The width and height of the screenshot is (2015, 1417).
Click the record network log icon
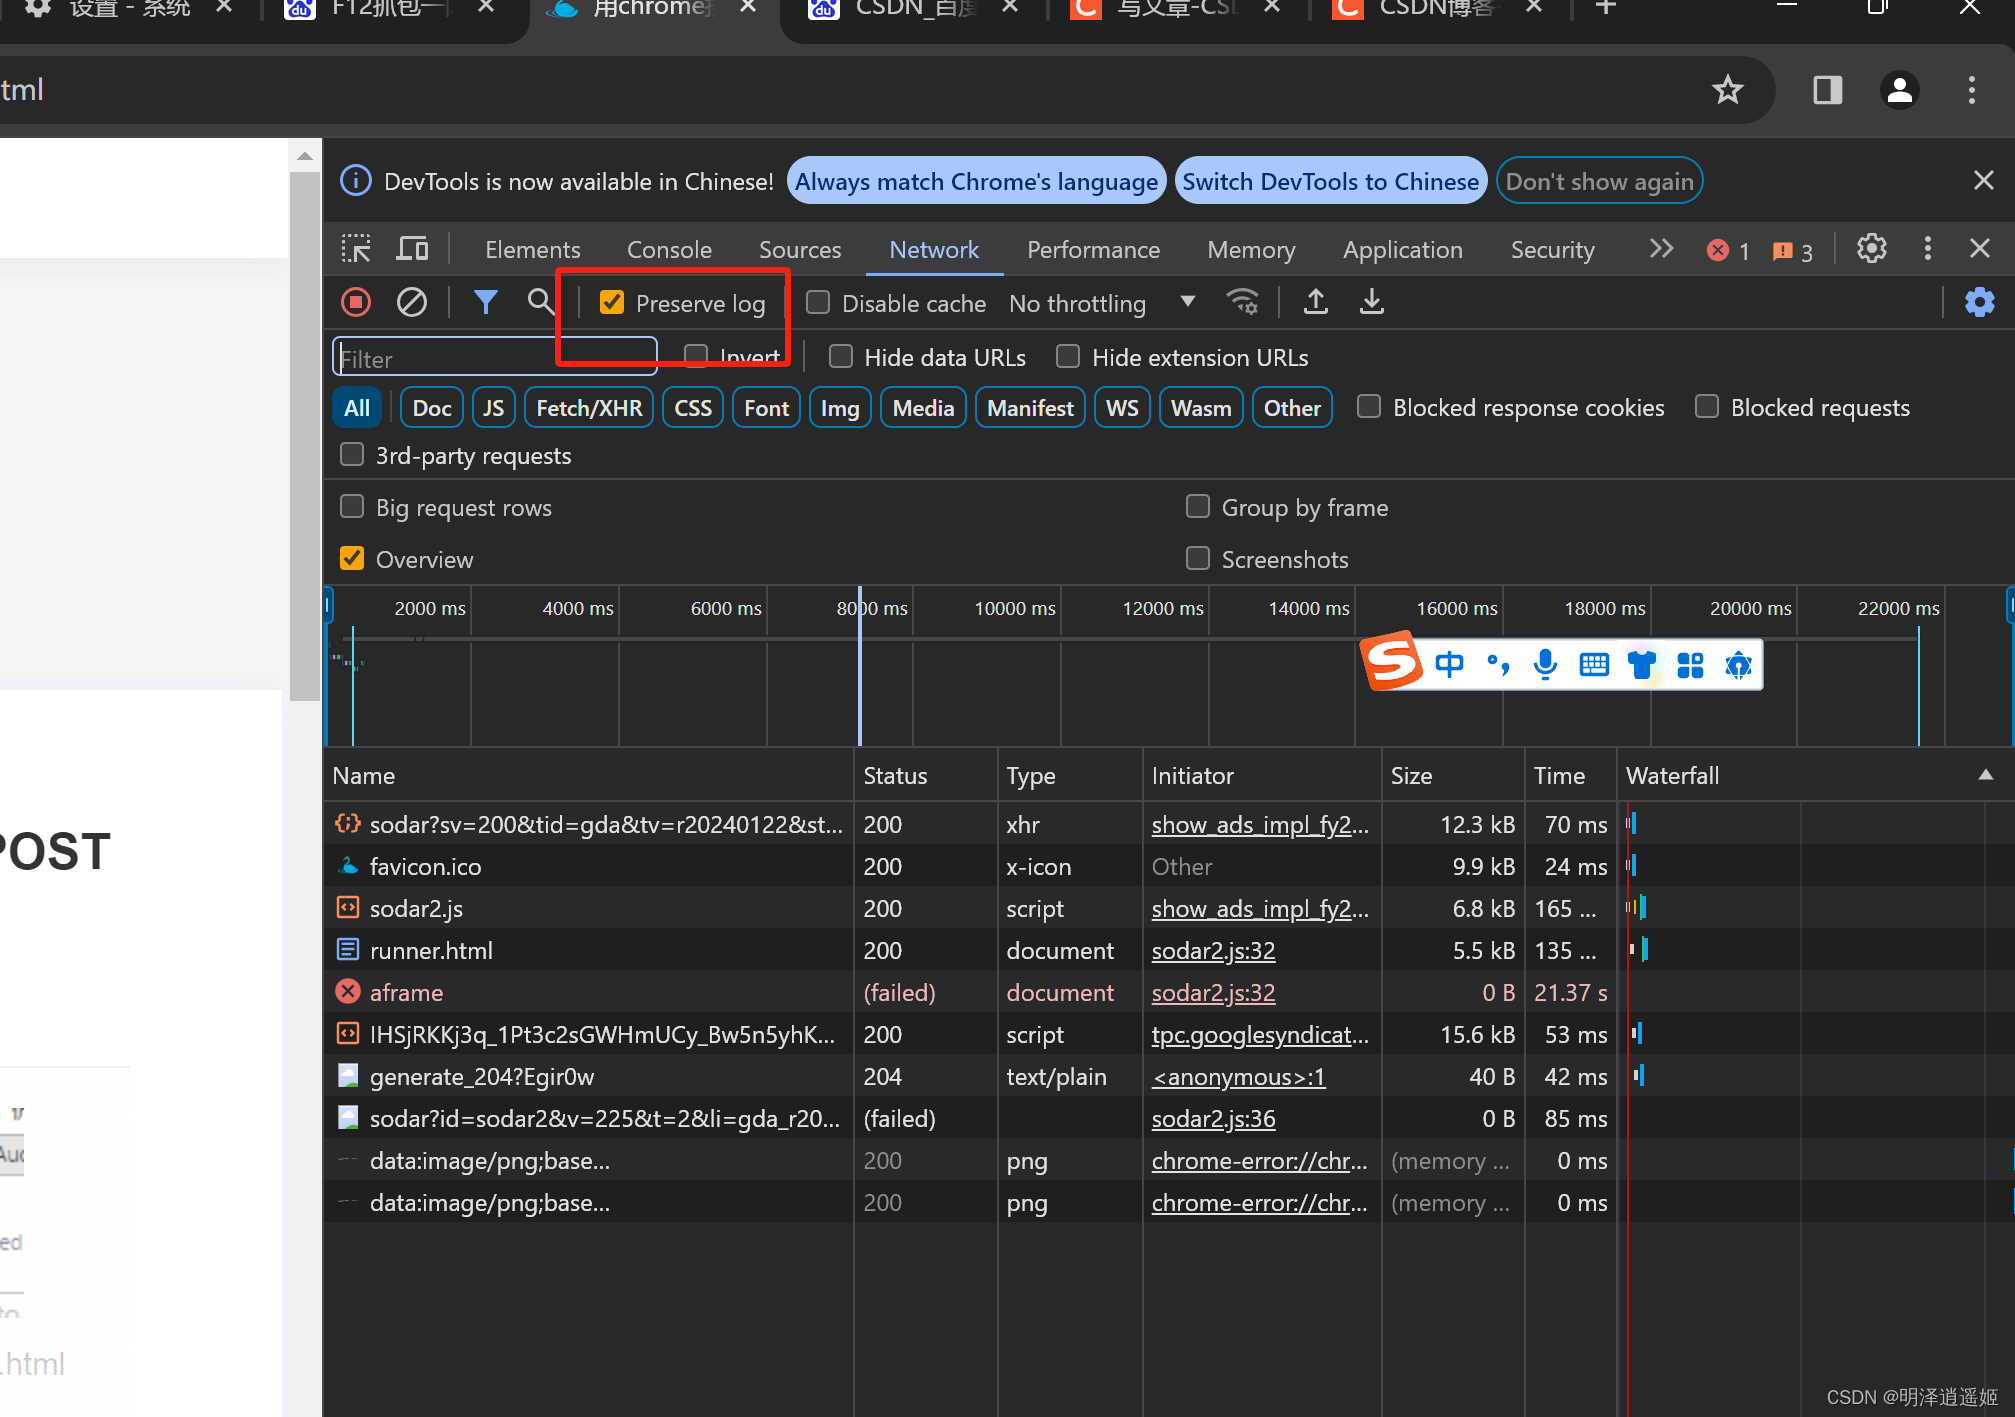pos(356,302)
